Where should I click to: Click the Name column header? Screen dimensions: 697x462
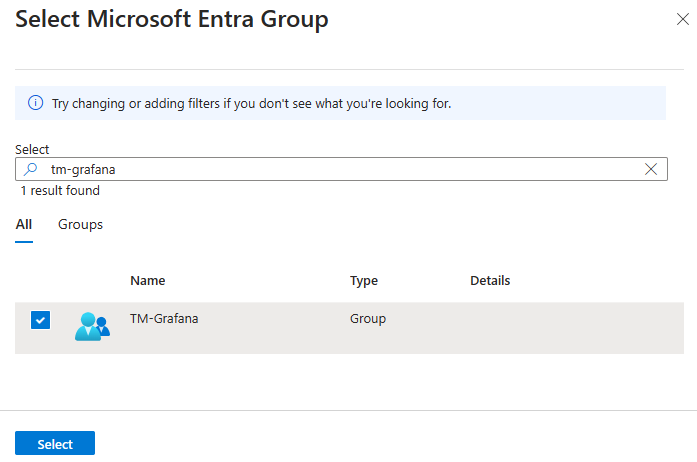point(148,281)
